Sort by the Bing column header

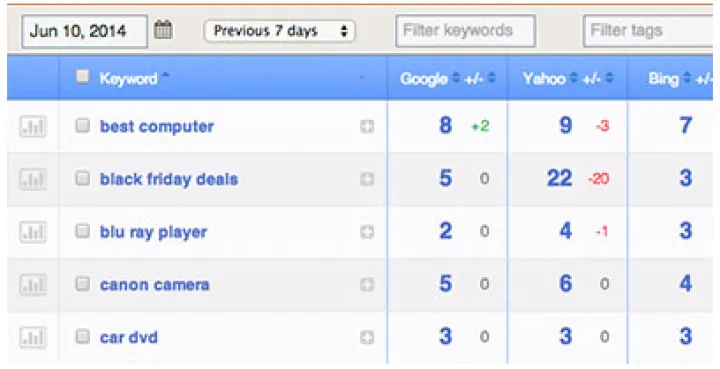coord(664,79)
